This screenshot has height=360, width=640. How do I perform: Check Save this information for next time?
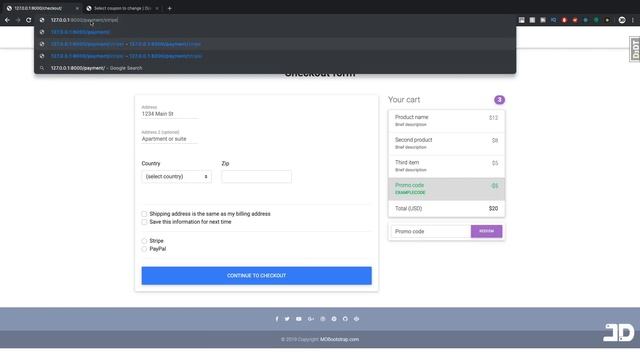click(144, 222)
